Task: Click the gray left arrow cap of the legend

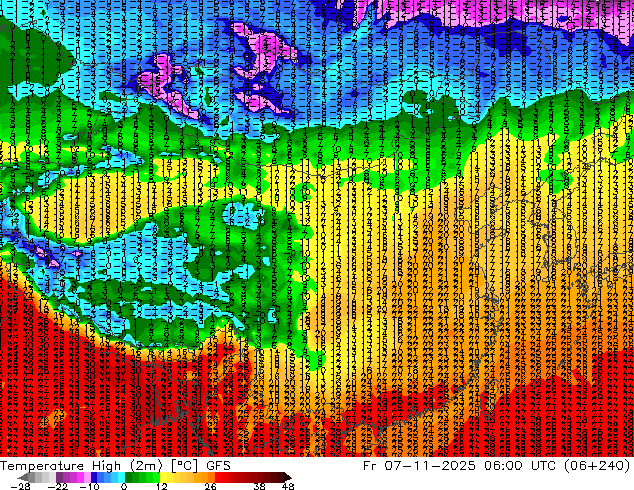Action: 23,477
